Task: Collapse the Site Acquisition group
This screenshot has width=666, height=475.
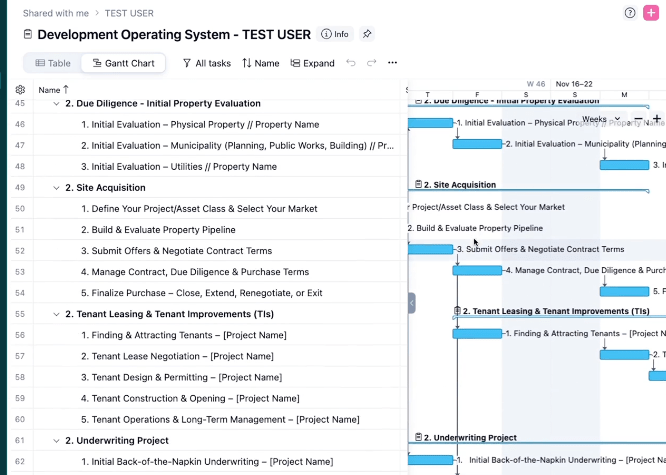Action: (56, 188)
